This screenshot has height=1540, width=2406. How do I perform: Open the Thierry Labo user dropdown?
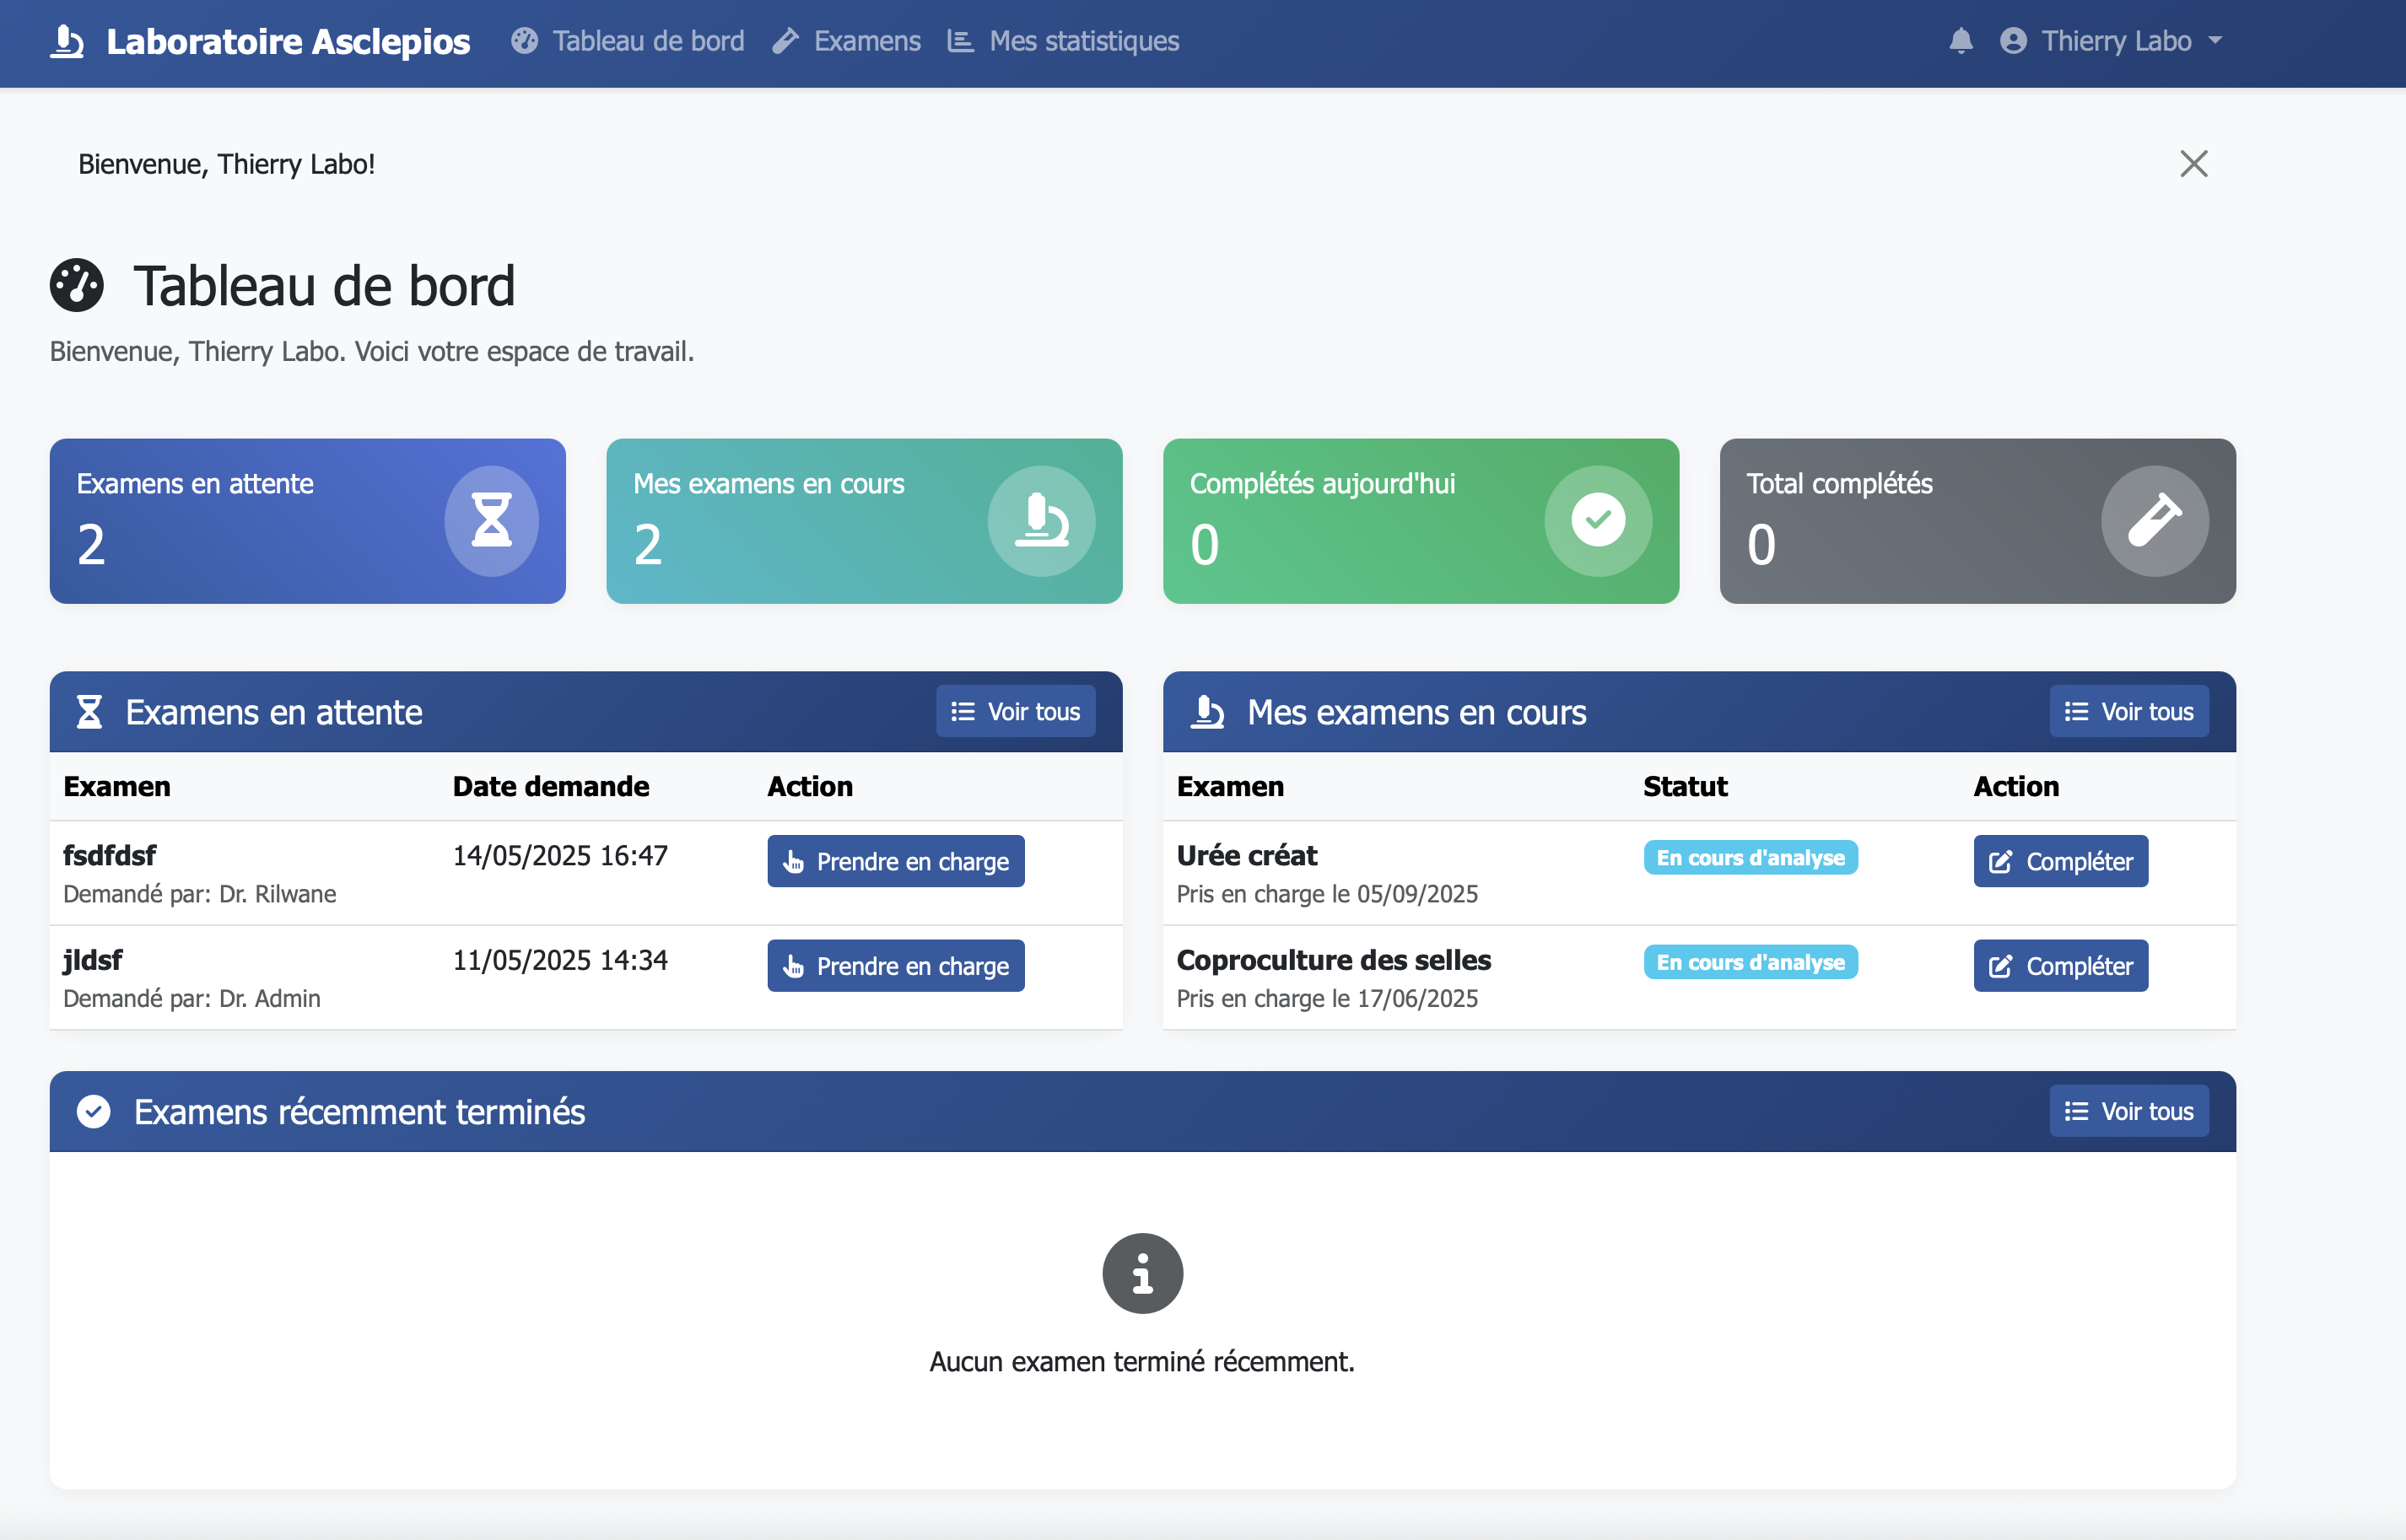pyautogui.click(x=2115, y=41)
